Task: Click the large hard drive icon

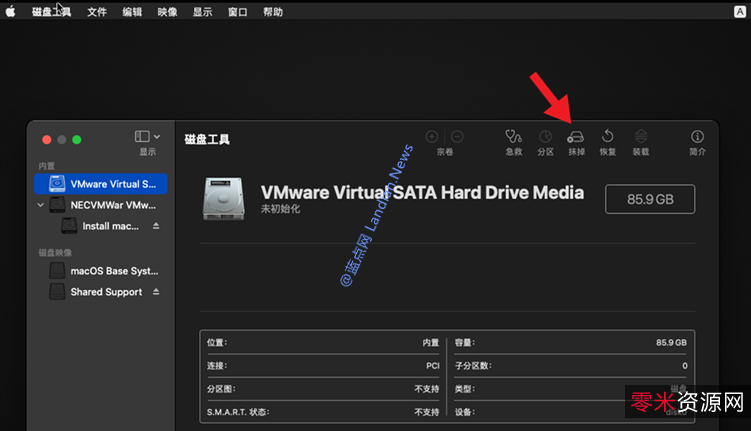Action: click(x=223, y=199)
